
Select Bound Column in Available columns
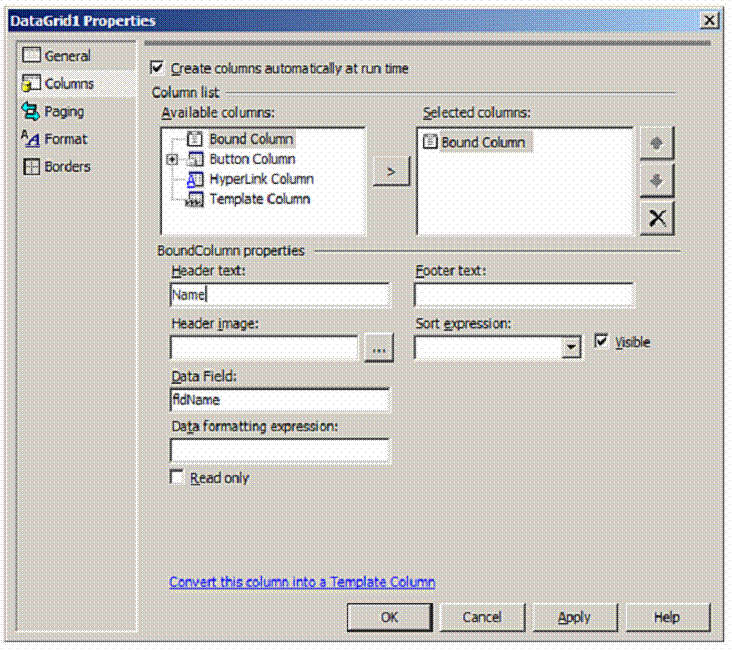pos(251,139)
